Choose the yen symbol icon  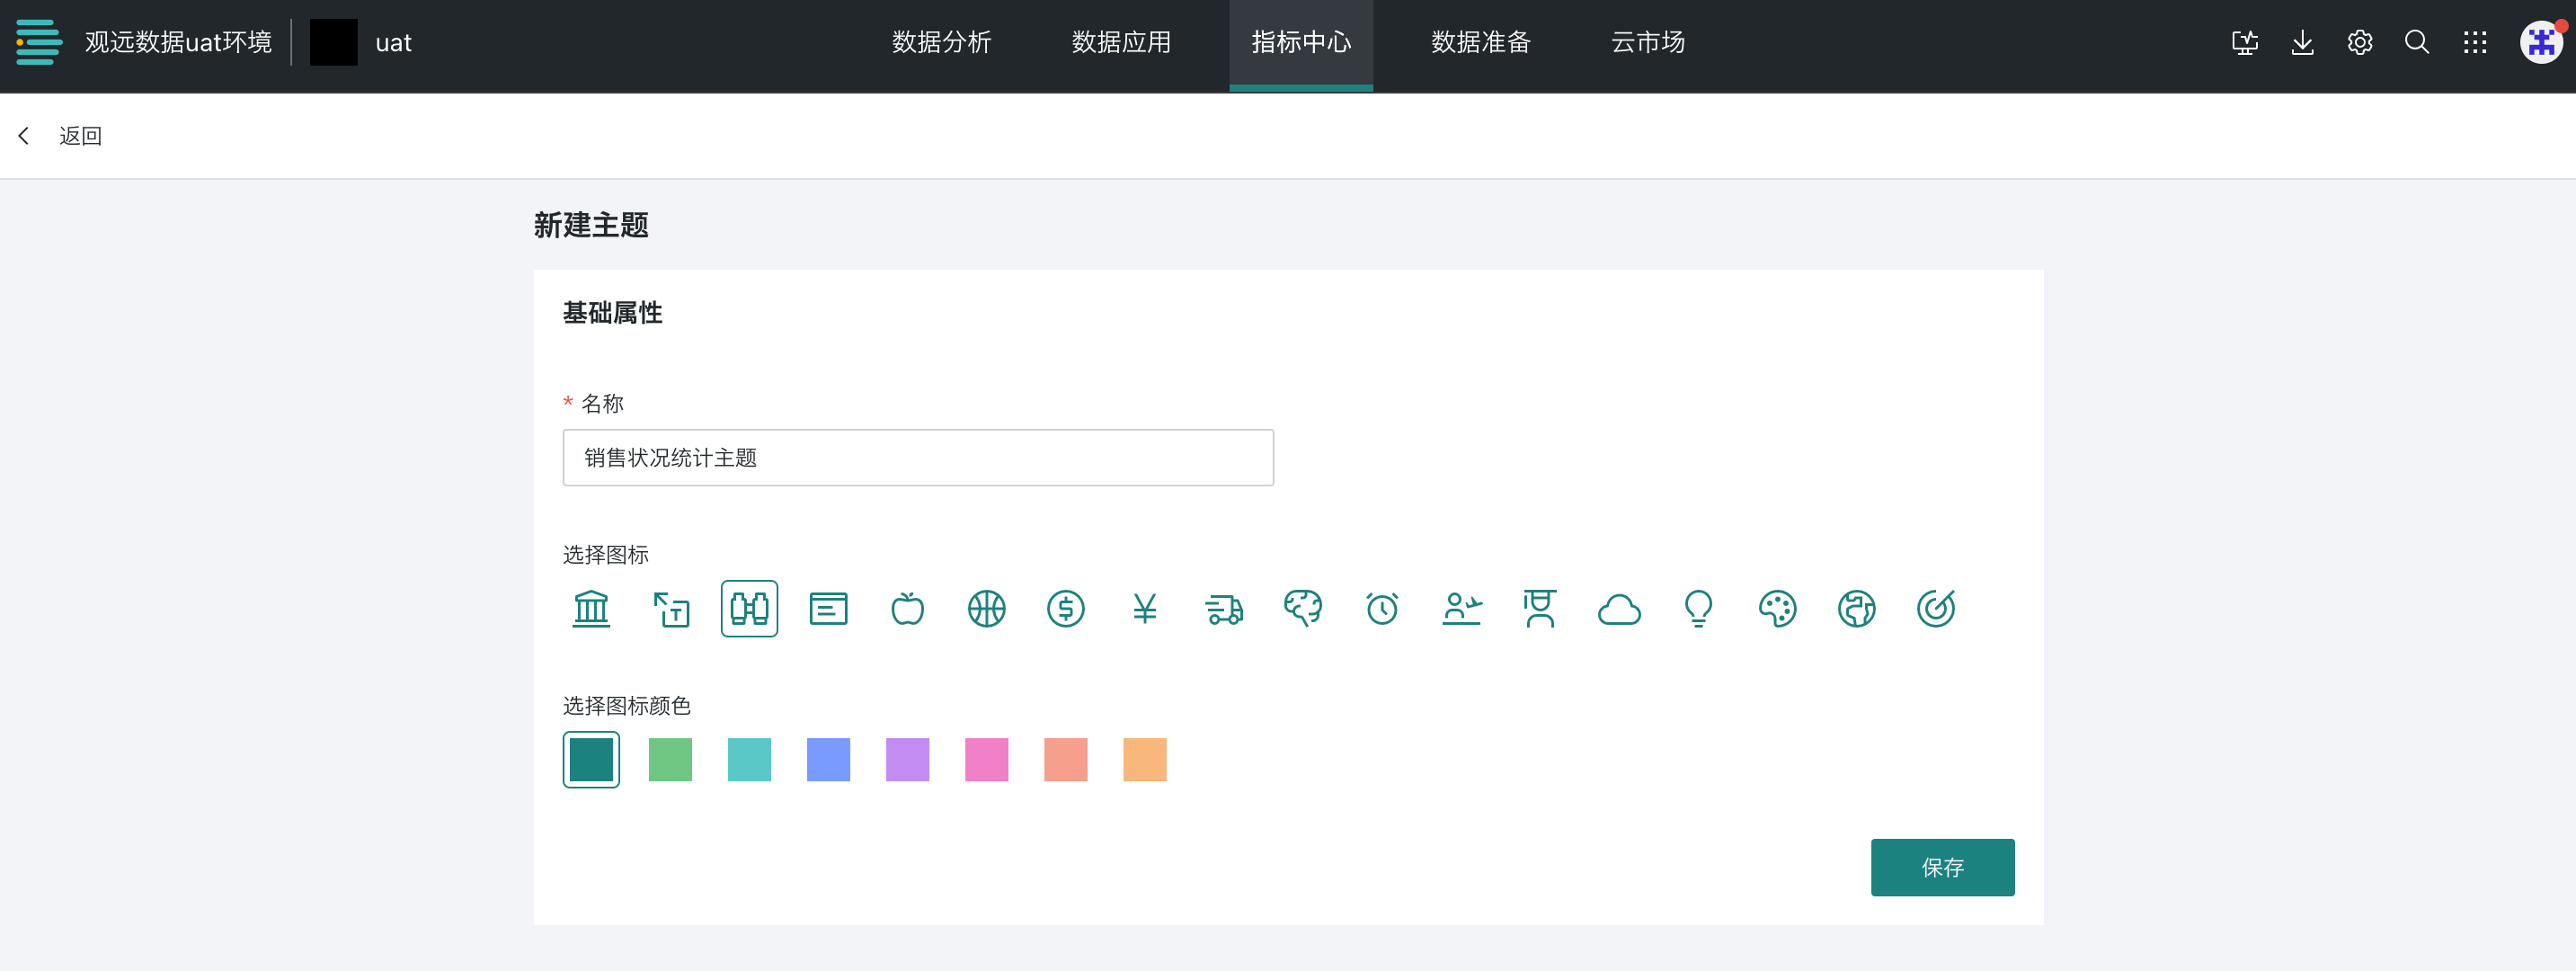coord(1144,608)
